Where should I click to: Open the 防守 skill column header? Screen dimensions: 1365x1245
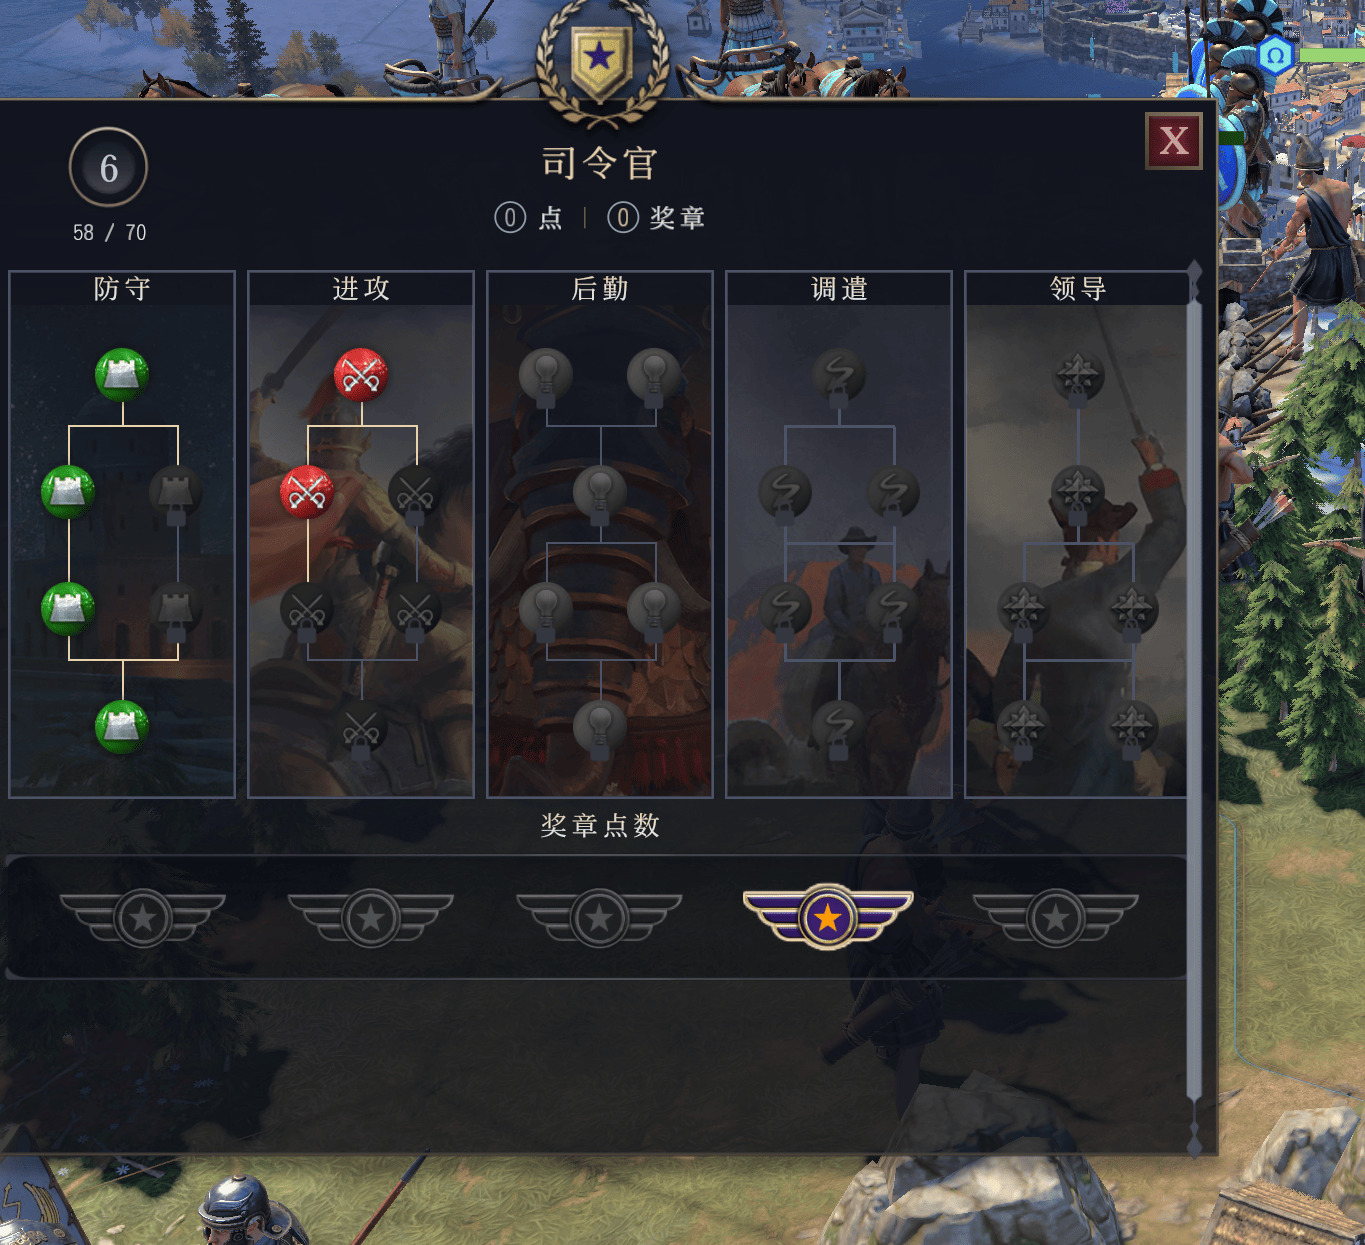coord(122,289)
